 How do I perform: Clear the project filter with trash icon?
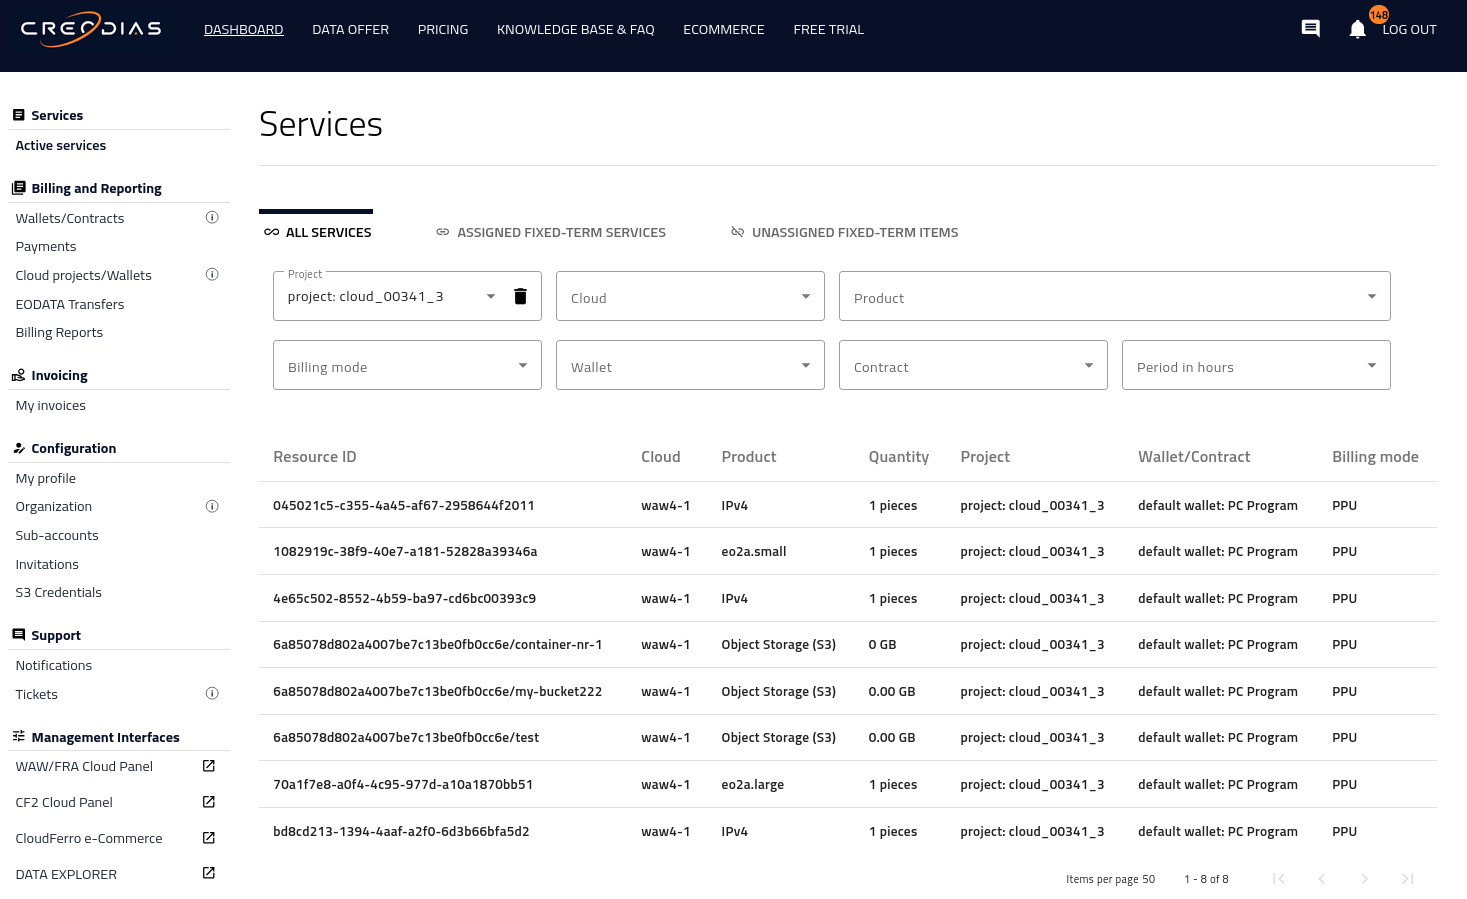pyautogui.click(x=520, y=296)
